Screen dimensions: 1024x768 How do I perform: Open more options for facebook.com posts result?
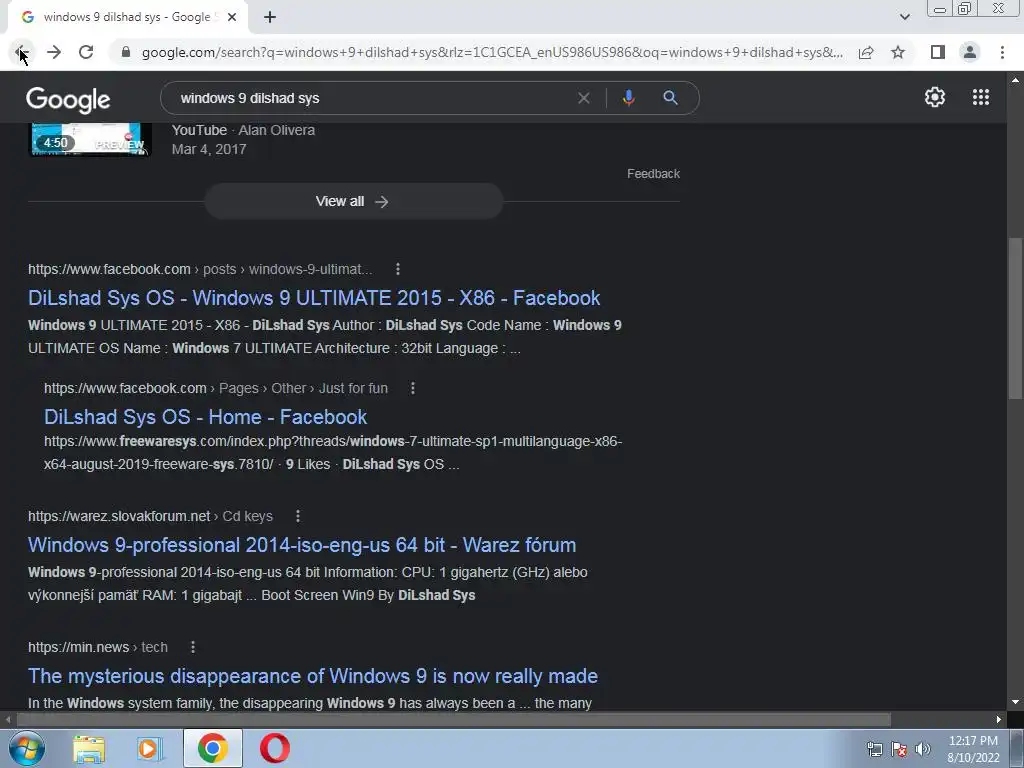398,269
